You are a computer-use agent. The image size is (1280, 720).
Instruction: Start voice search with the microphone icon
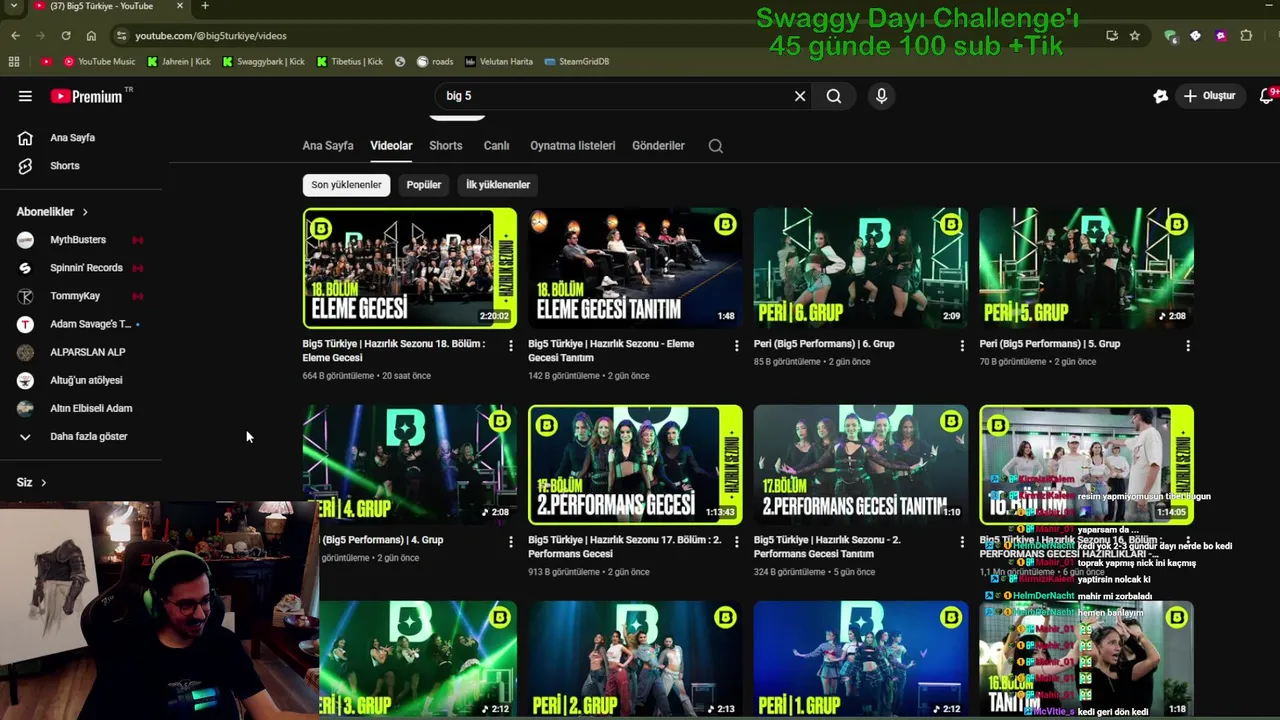(881, 96)
